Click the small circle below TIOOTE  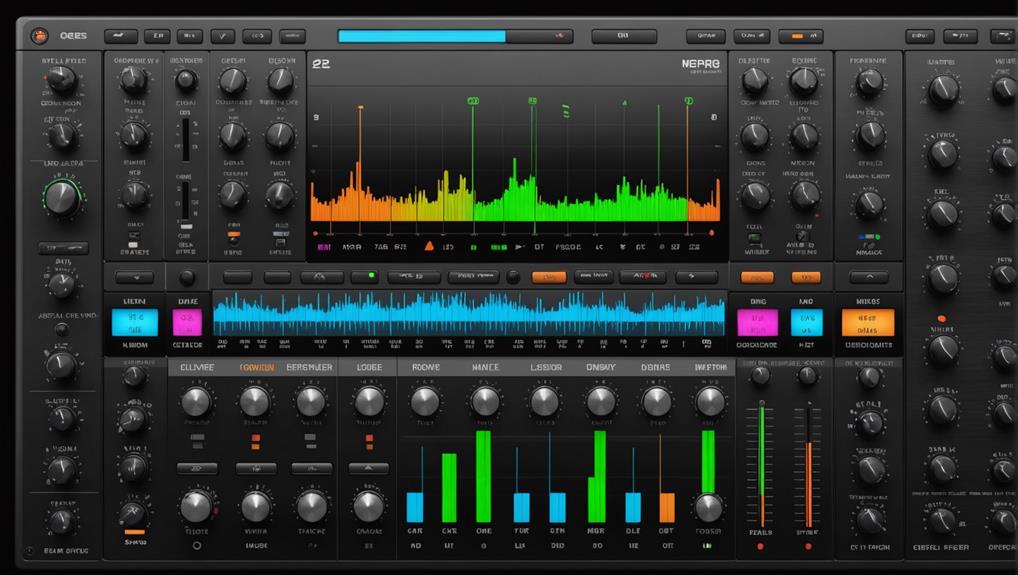[x=197, y=546]
